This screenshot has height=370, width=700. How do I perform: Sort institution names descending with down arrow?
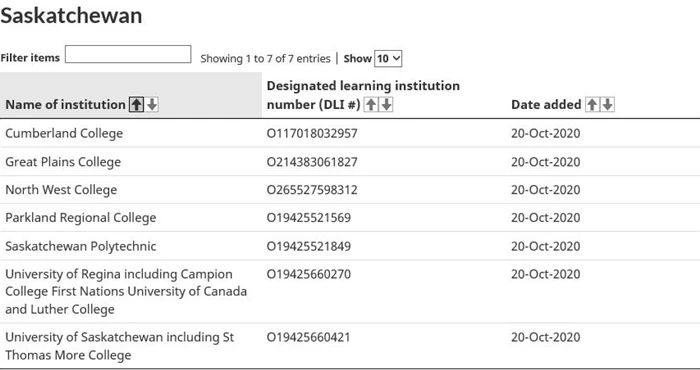pos(152,104)
